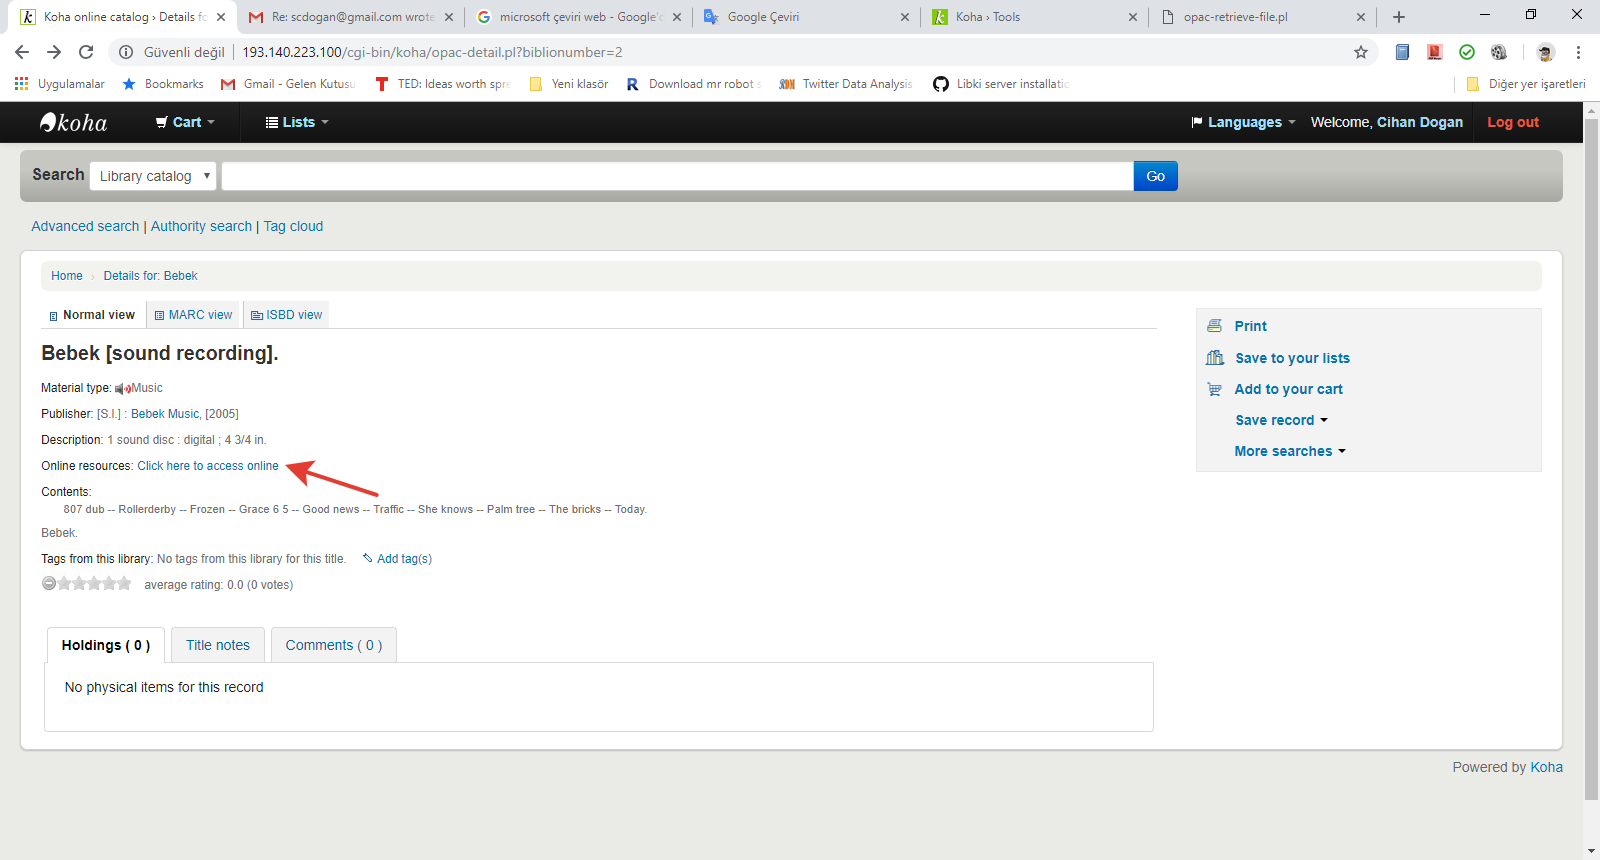The width and height of the screenshot is (1600, 860).
Task: Switch to the MARC view tab
Action: tap(193, 315)
